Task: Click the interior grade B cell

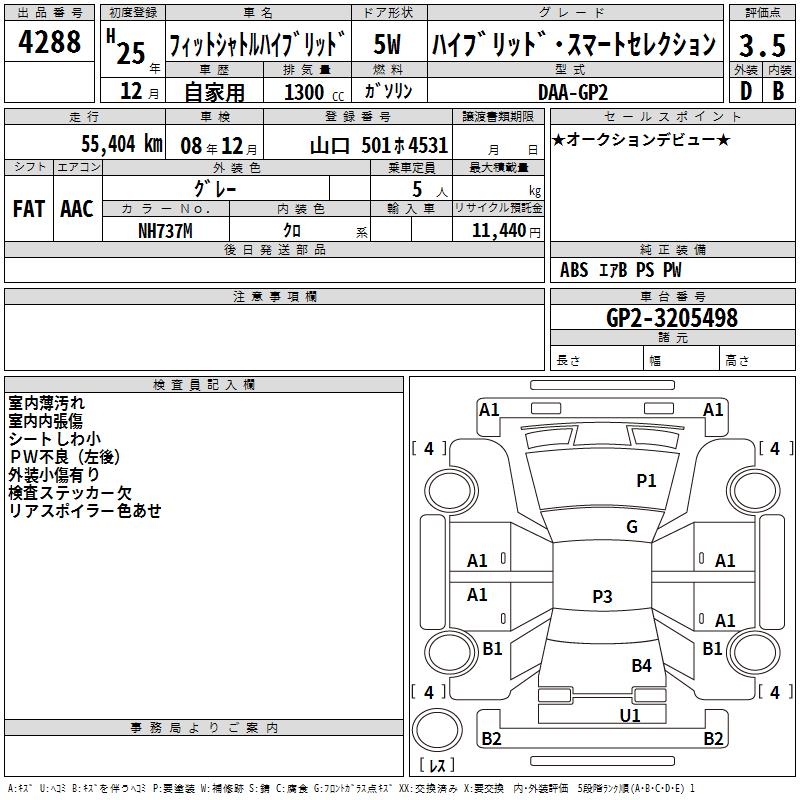Action: tap(778, 90)
